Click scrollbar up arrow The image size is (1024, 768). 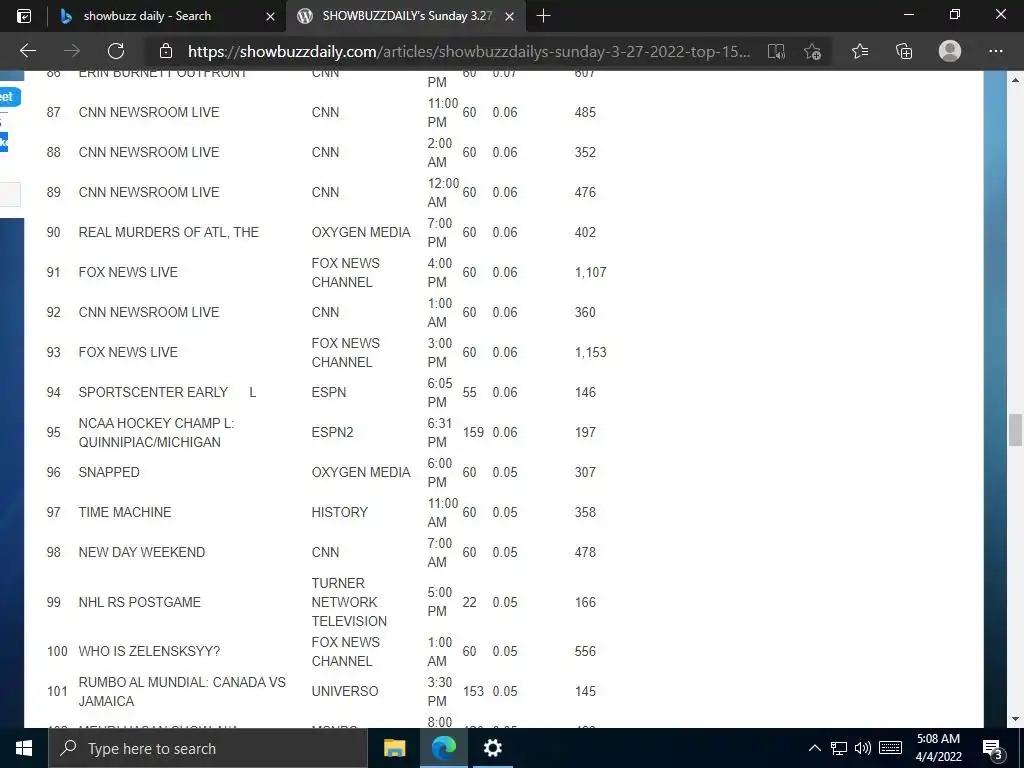click(1015, 80)
